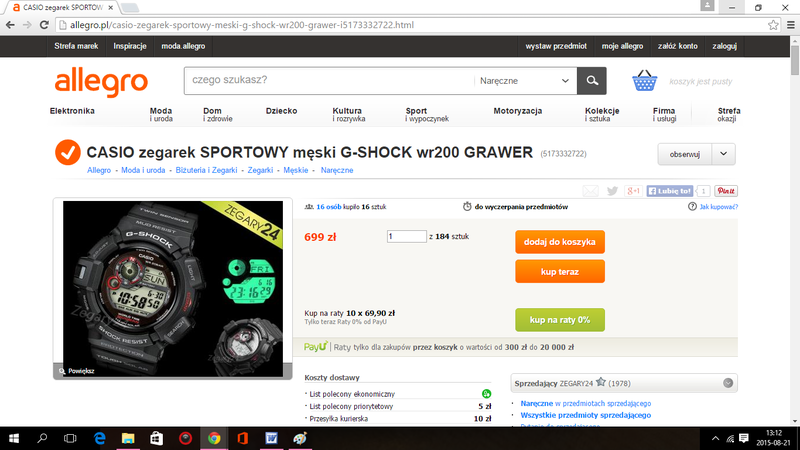
Task: Open the shopping basket icon
Action: tap(644, 81)
